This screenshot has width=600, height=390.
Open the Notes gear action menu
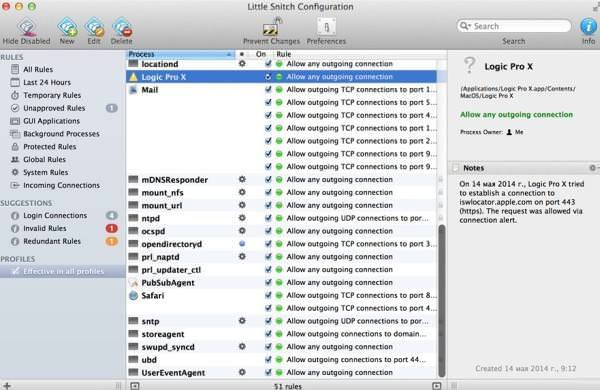(593, 168)
